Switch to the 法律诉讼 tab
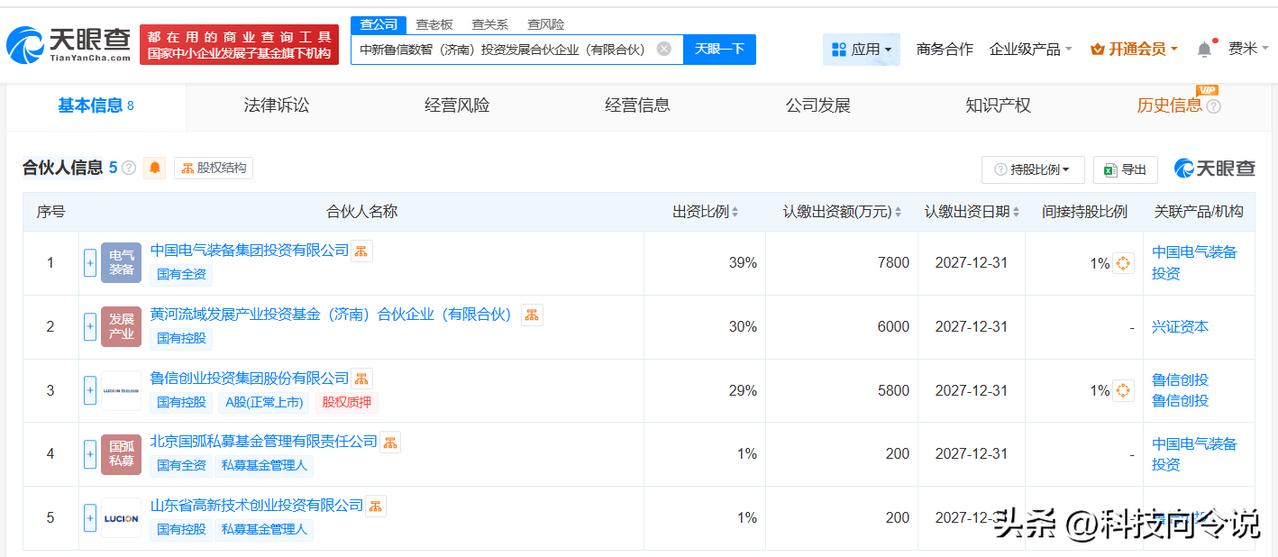This screenshot has width=1278, height=557. [x=276, y=105]
